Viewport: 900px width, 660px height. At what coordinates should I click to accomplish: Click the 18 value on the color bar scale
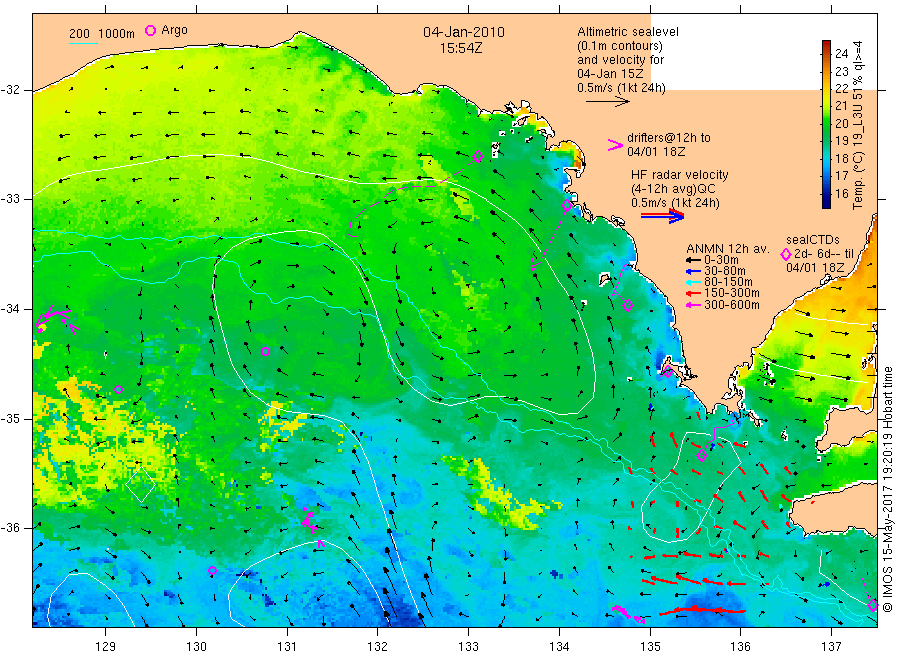tap(841, 158)
